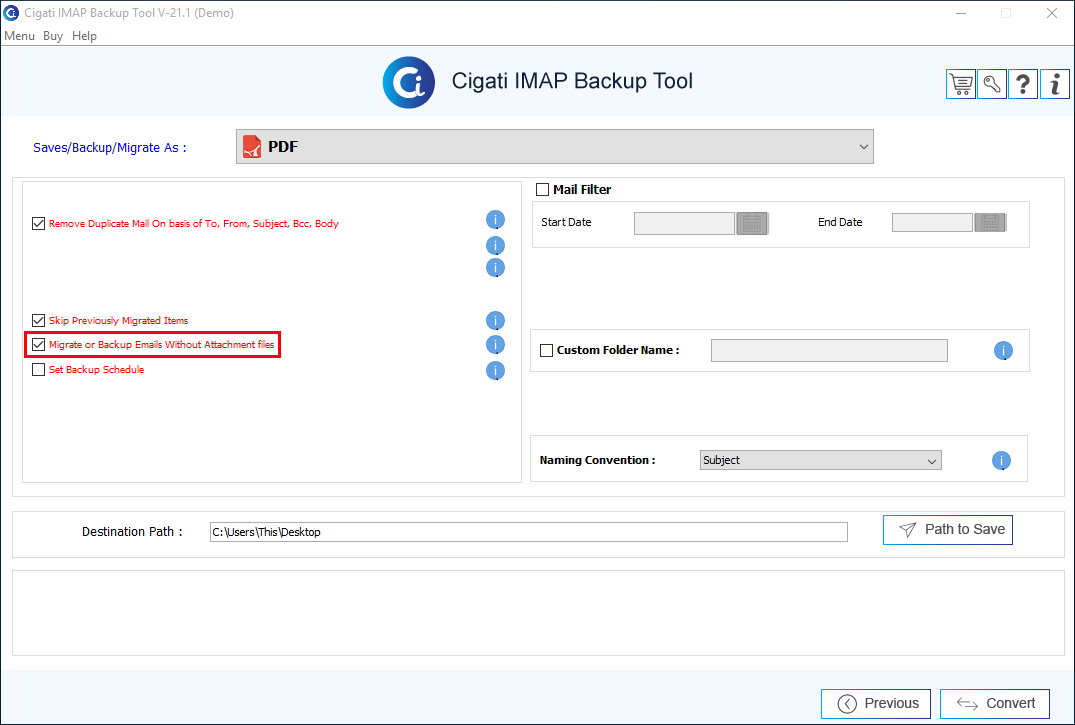Screen dimensions: 1075x725
Task: Open the question mark help icon
Action: [1023, 84]
